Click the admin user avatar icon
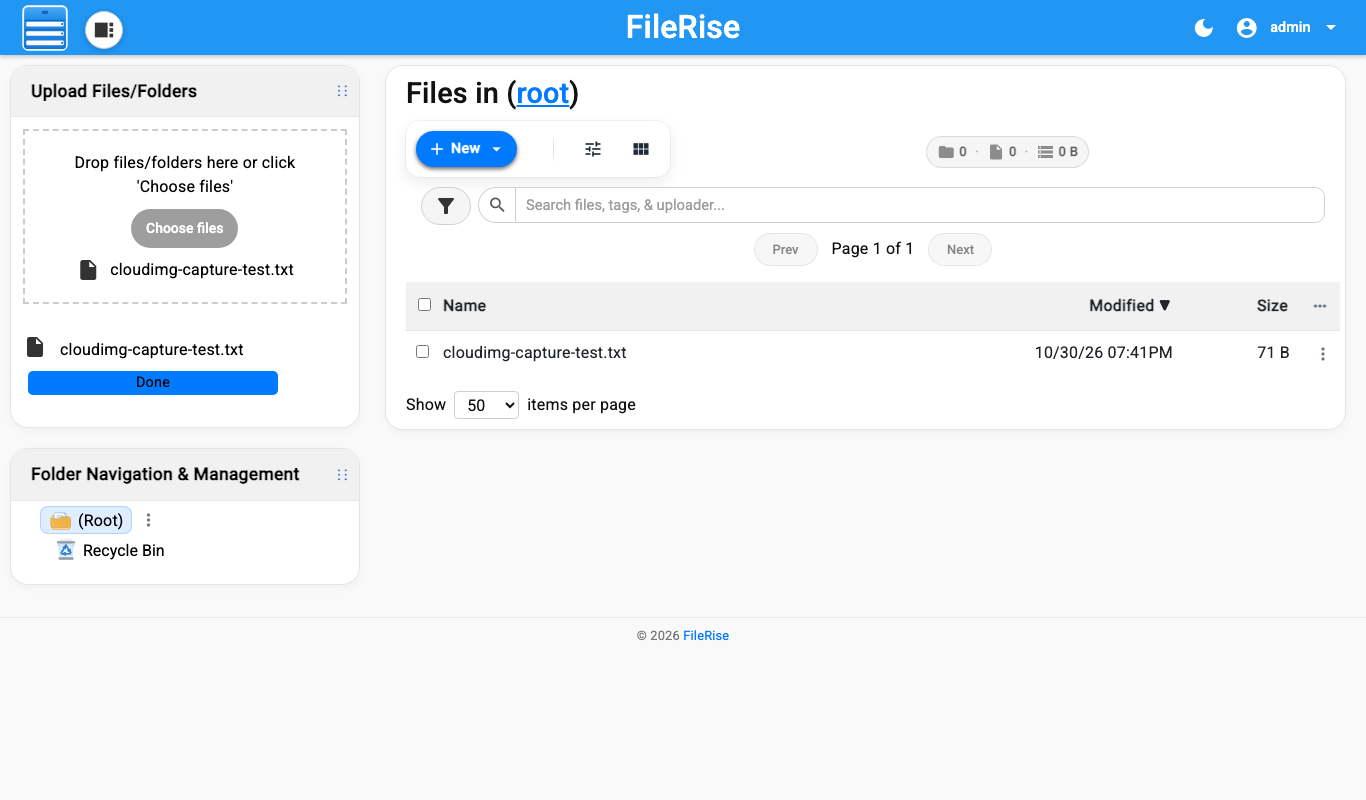Viewport: 1366px width, 800px height. (x=1246, y=28)
